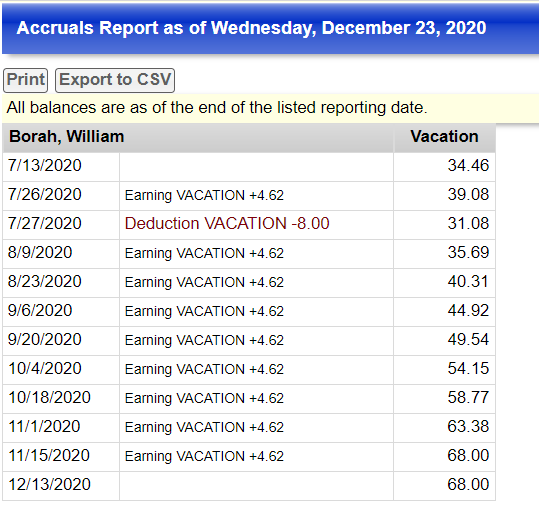Click the 7/26/2020 Earning VACATION entry
Viewport: 539px width, 517px height.
[204, 195]
